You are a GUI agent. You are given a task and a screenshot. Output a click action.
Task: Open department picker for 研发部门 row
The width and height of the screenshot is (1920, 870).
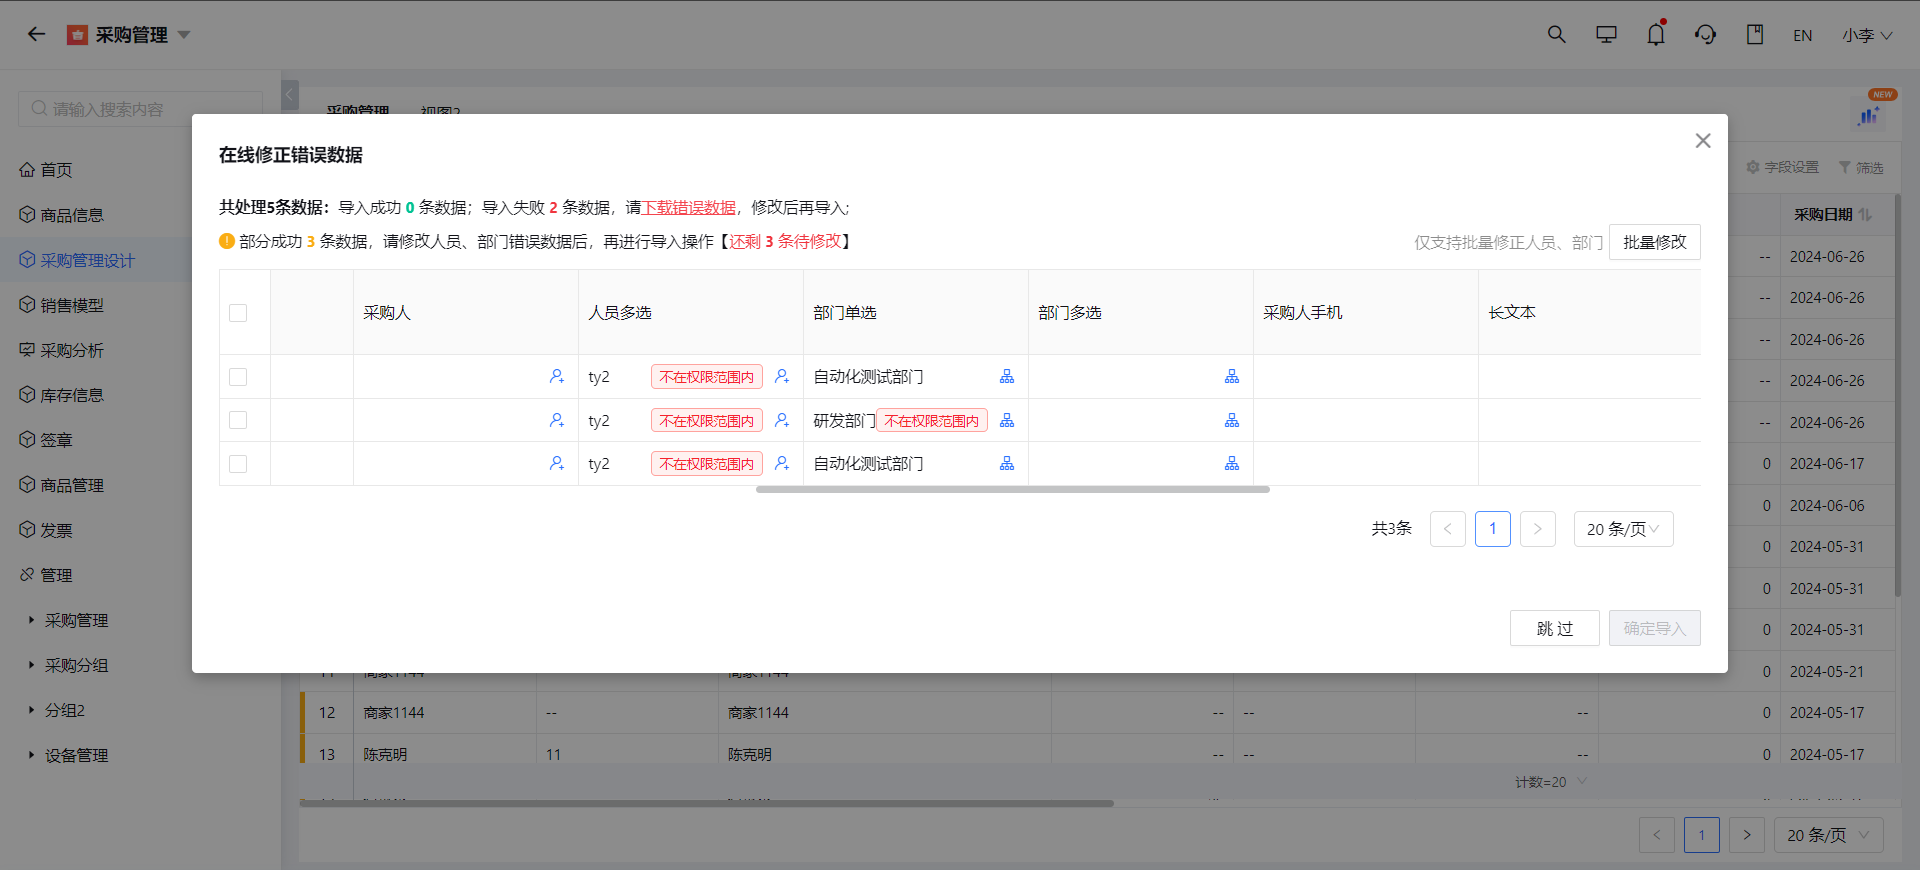[x=1007, y=420]
